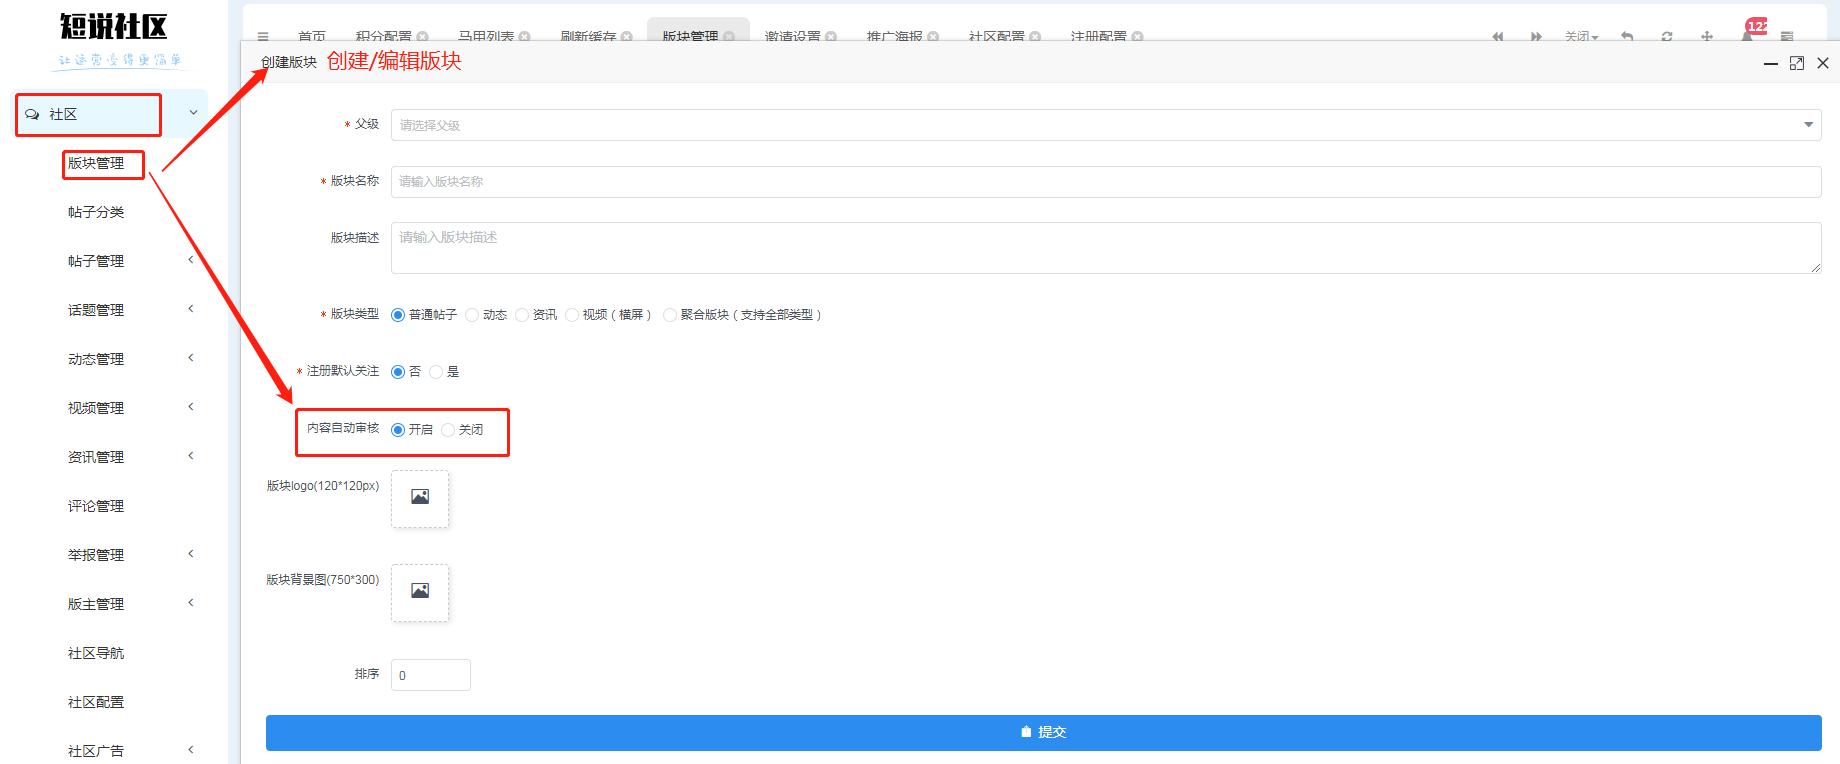Click the rewind double-arrow tab icon
The width and height of the screenshot is (1840, 764).
coord(1498,36)
